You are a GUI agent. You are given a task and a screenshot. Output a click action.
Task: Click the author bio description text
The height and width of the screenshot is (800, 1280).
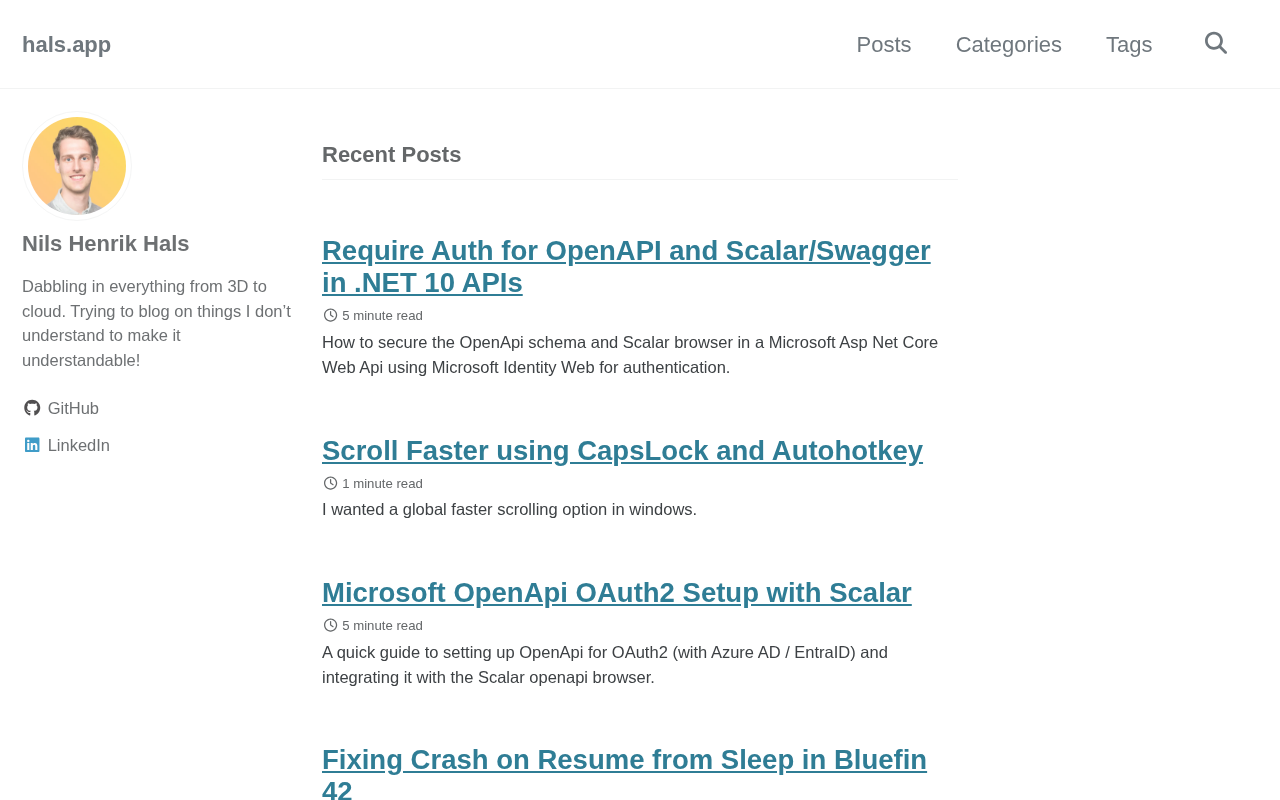157,323
